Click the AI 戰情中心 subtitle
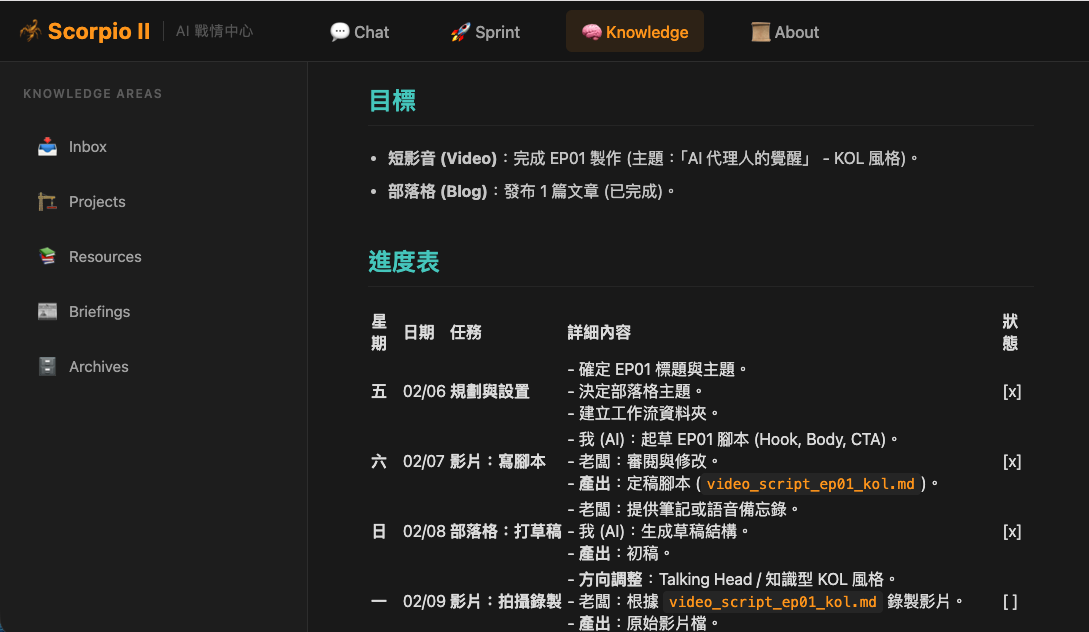The image size is (1089, 632). (x=214, y=31)
